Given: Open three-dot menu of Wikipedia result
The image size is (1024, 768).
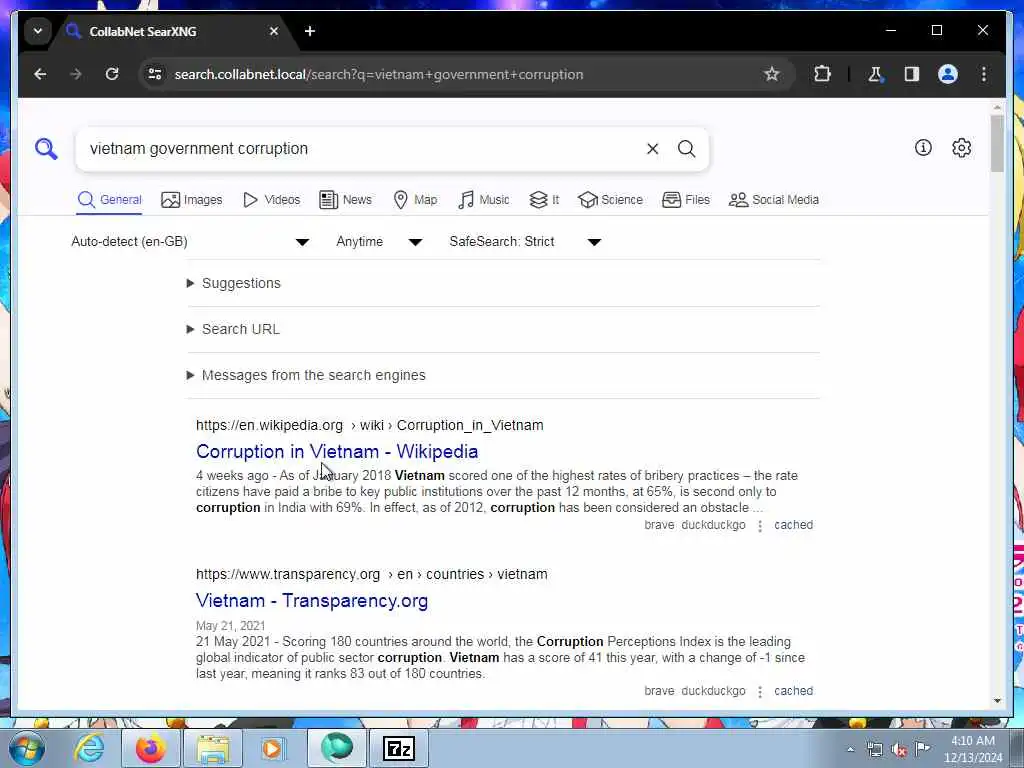Looking at the screenshot, I should coord(760,526).
